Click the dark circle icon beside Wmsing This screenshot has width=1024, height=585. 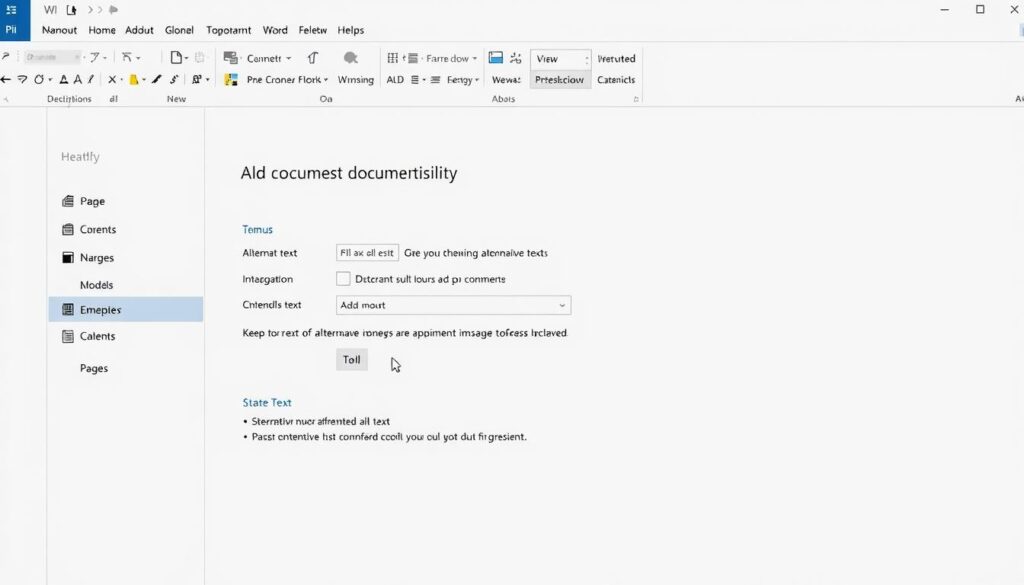click(351, 58)
